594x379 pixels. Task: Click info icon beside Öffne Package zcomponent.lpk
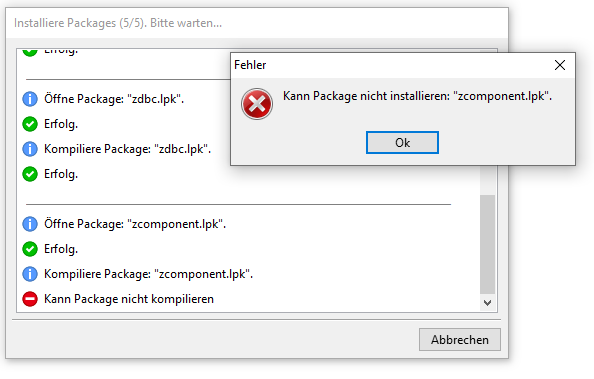click(30, 224)
